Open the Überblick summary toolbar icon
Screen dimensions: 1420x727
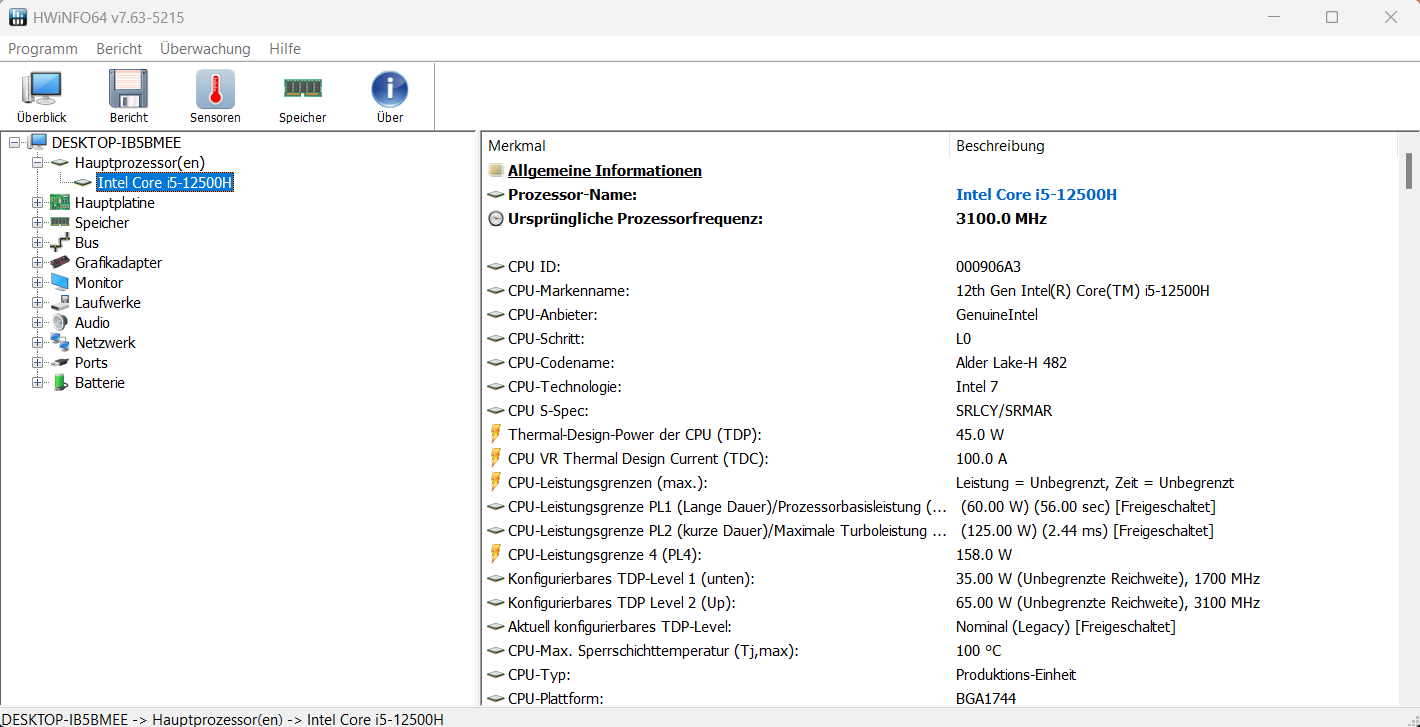(x=41, y=90)
